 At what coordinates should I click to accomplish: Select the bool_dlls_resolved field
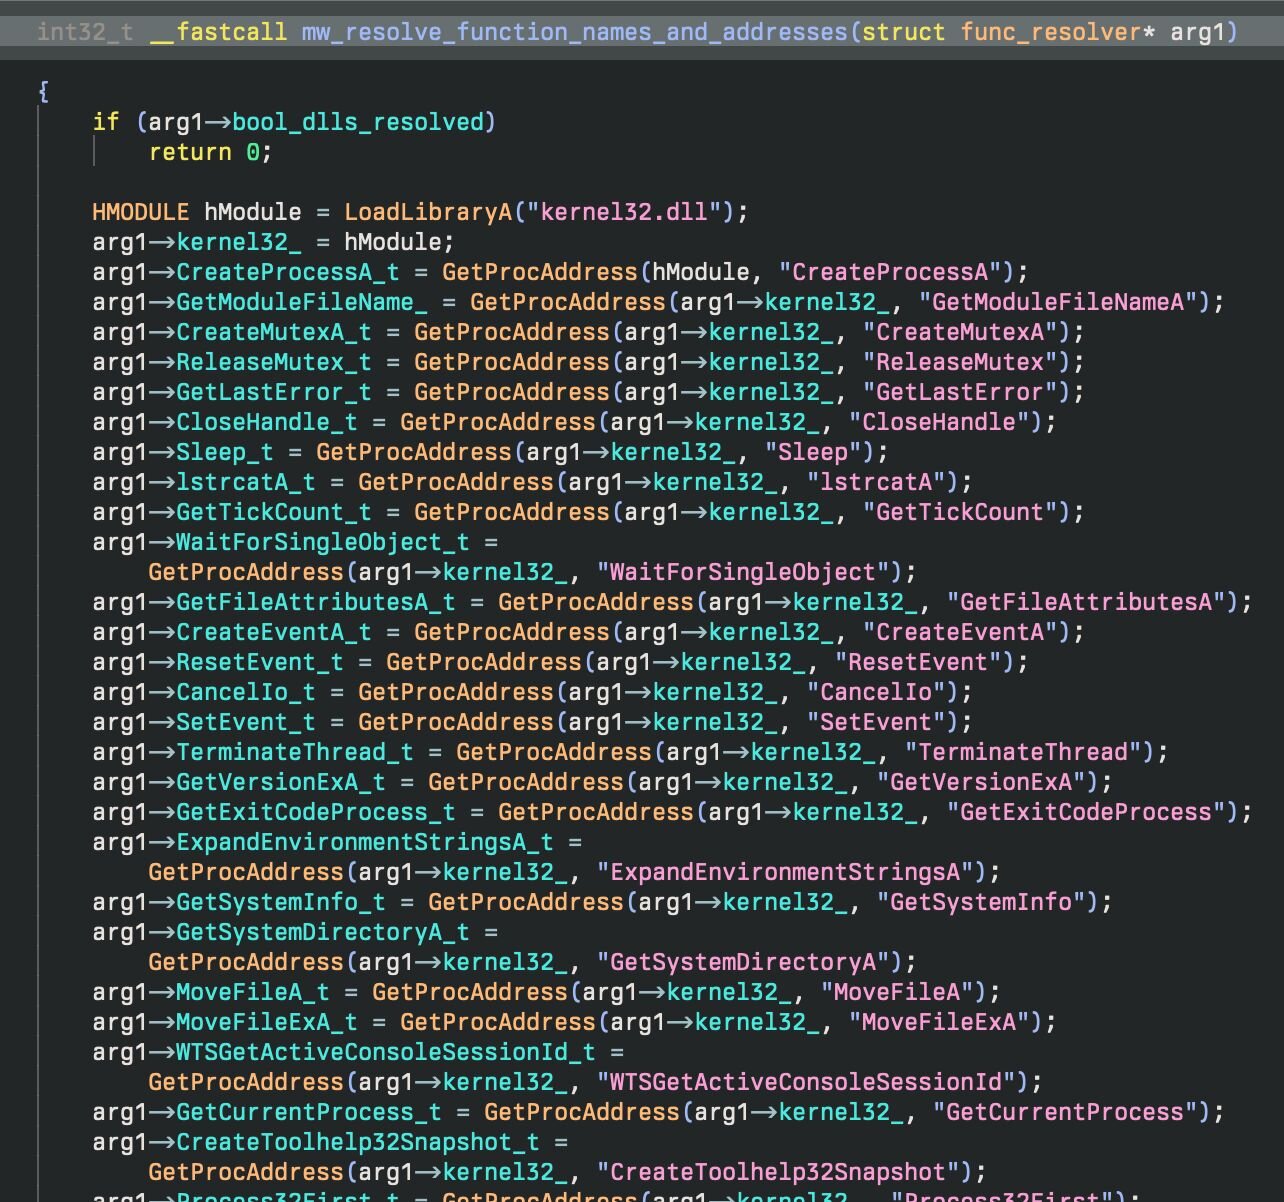click(358, 122)
